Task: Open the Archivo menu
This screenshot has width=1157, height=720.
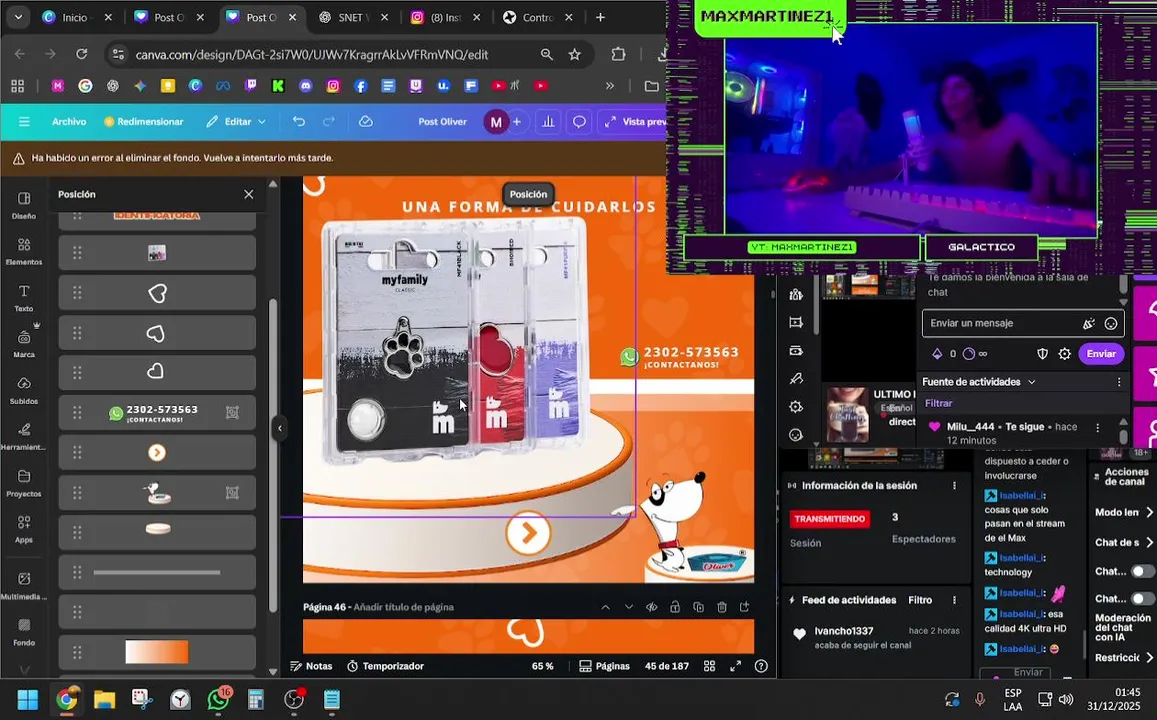Action: click(x=69, y=122)
